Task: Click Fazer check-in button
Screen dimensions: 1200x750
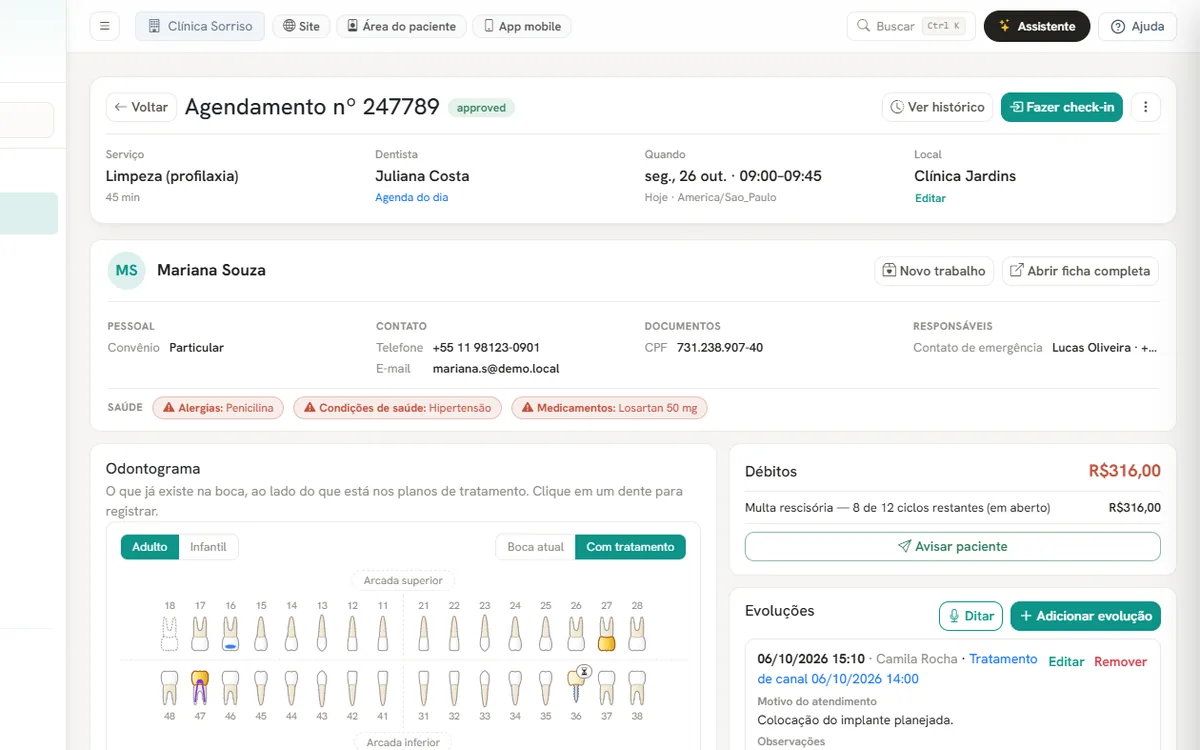Action: (1062, 107)
